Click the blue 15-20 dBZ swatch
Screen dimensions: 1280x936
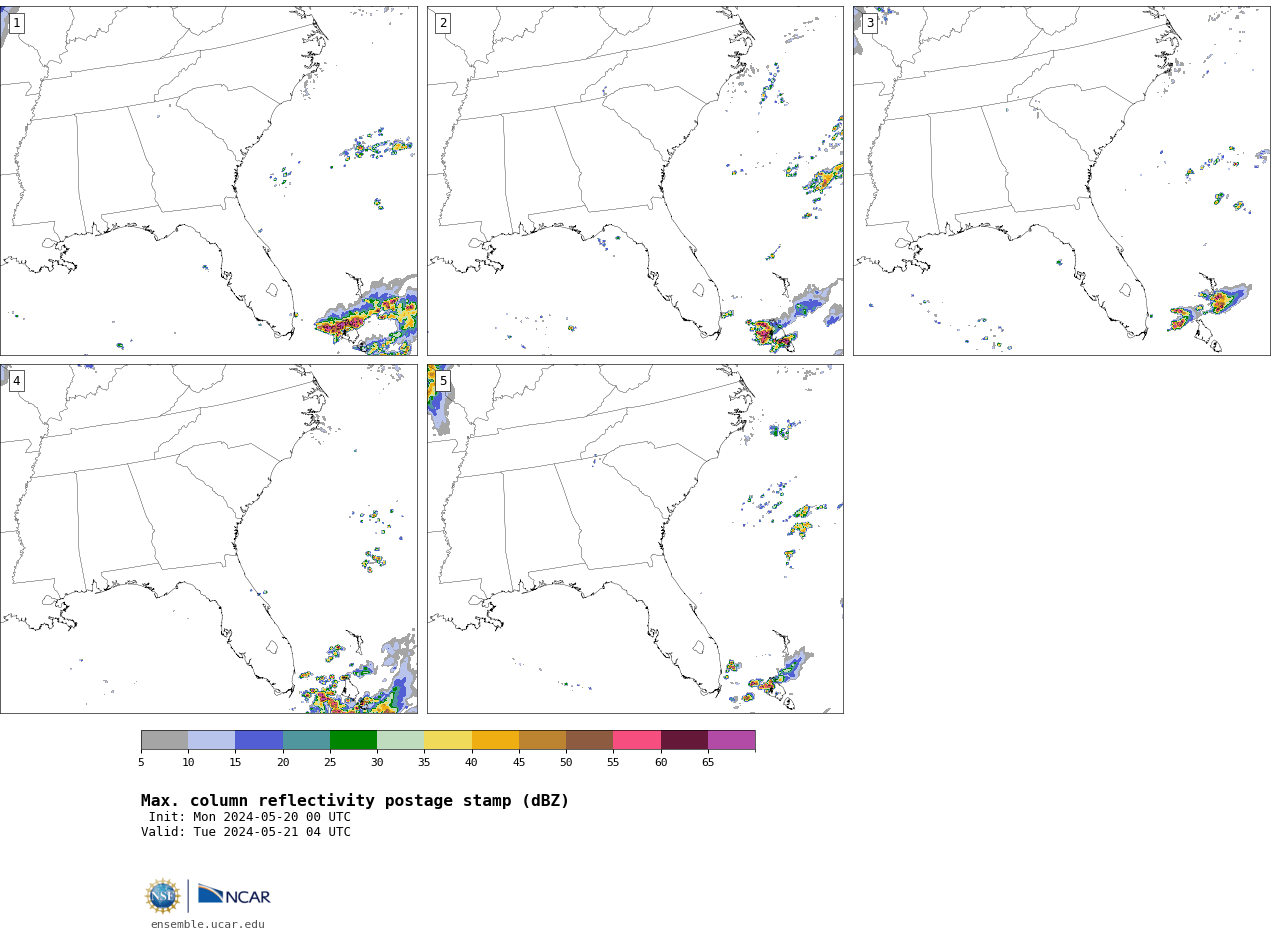tap(259, 740)
